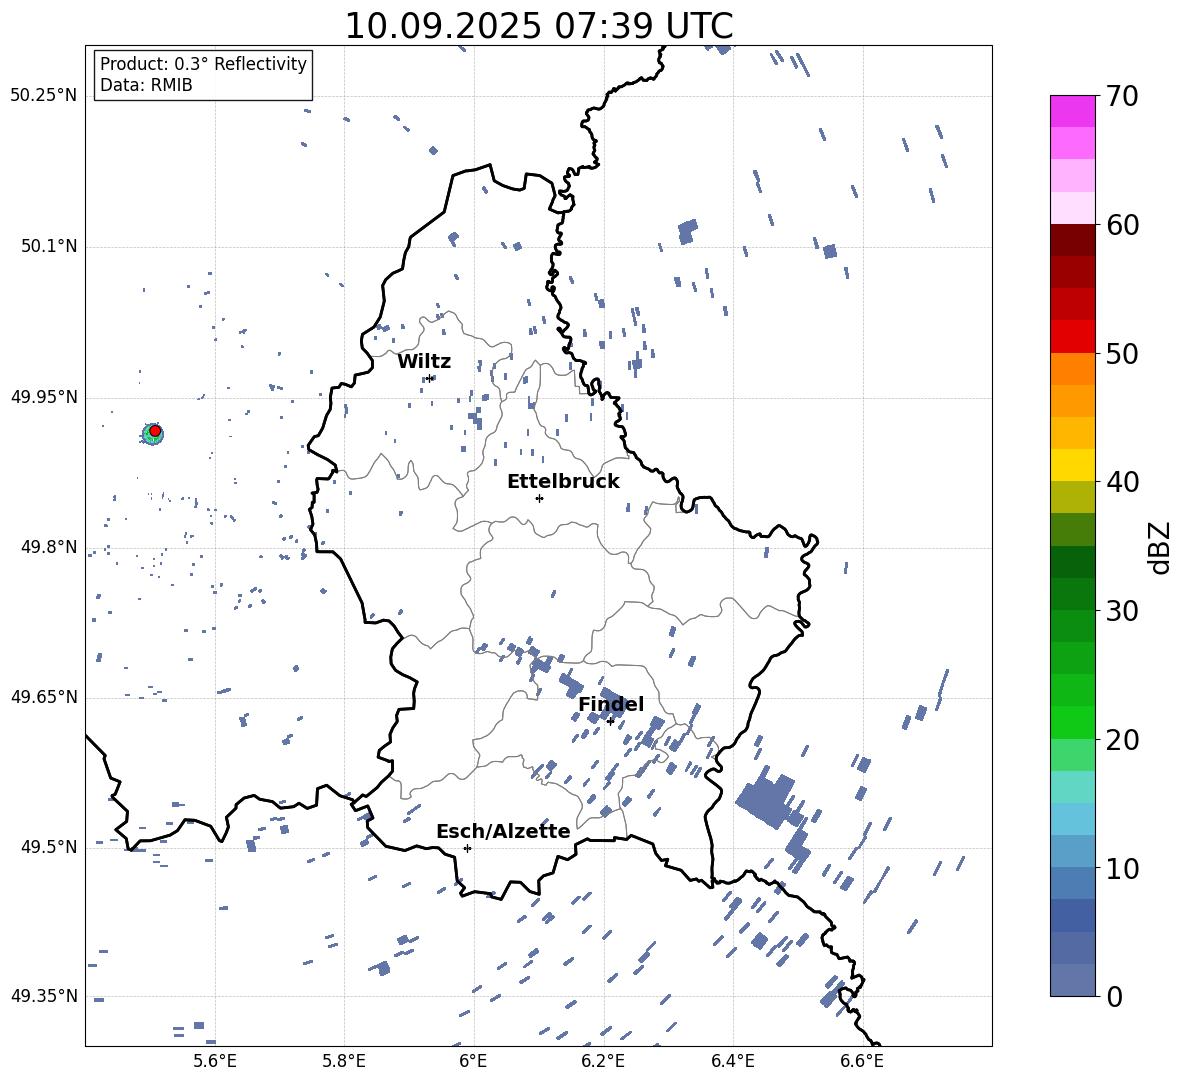Viewport: 1184px width, 1081px height.
Task: Select the Esch/Alzette city label
Action: tap(503, 831)
